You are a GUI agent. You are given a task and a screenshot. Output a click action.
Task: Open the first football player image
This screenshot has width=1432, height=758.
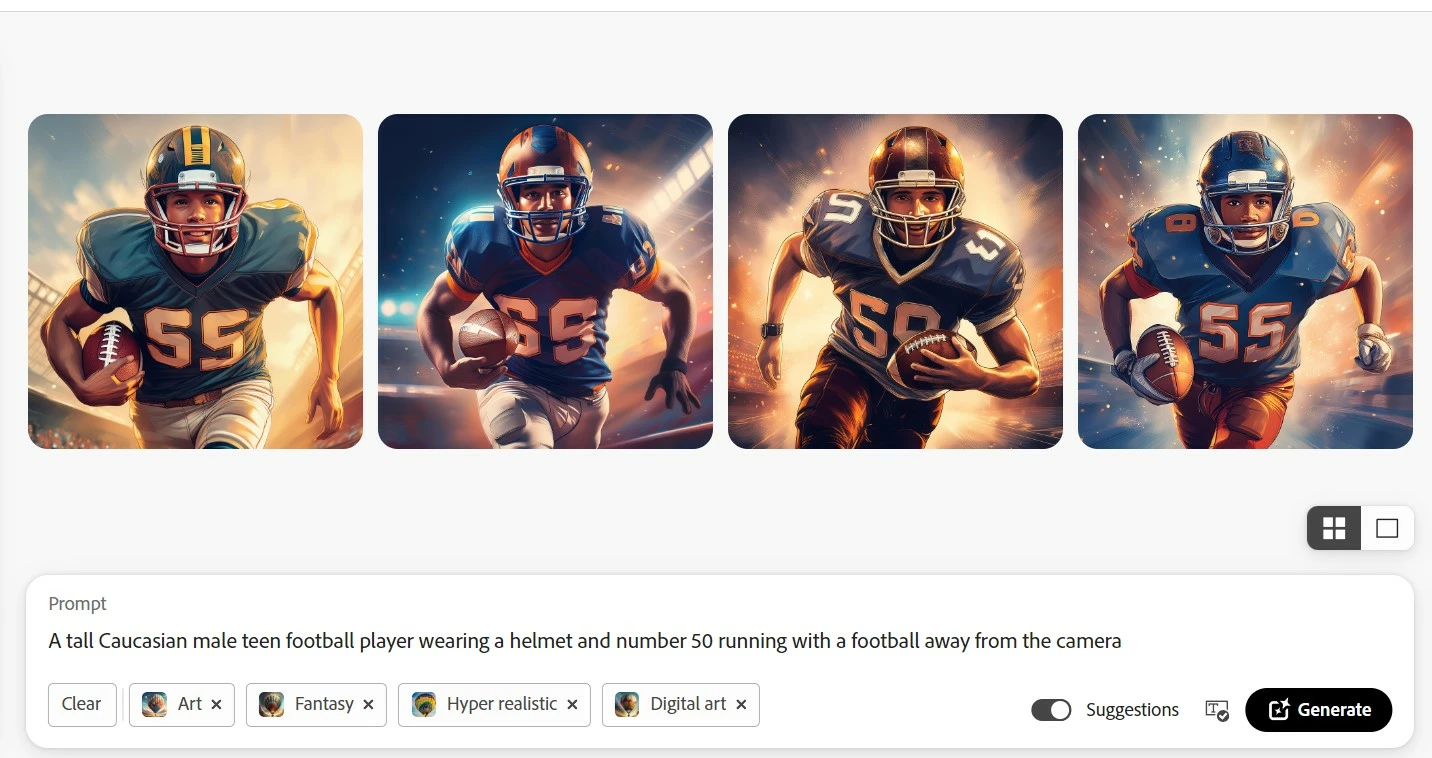pyautogui.click(x=195, y=281)
